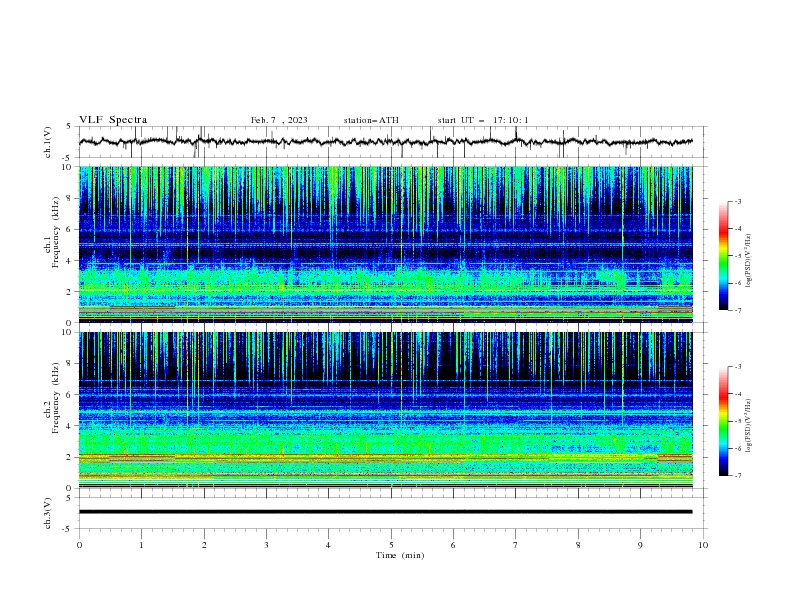The image size is (792, 612).
Task: Click the "ch.1(V)" axis label
Action: [48, 142]
